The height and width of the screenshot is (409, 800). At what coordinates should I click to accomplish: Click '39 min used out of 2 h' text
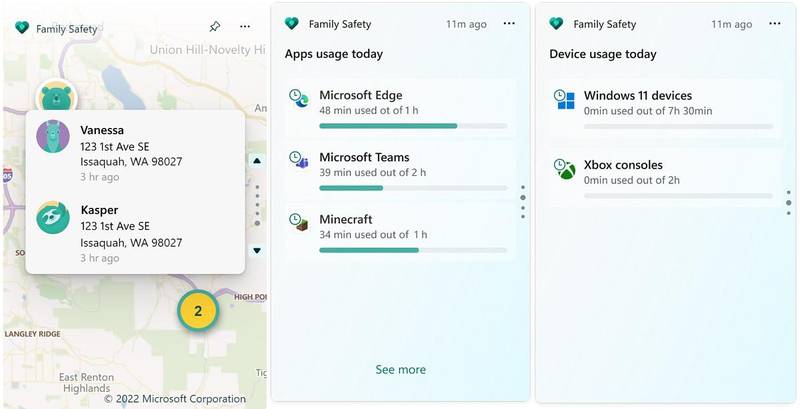[x=372, y=172]
